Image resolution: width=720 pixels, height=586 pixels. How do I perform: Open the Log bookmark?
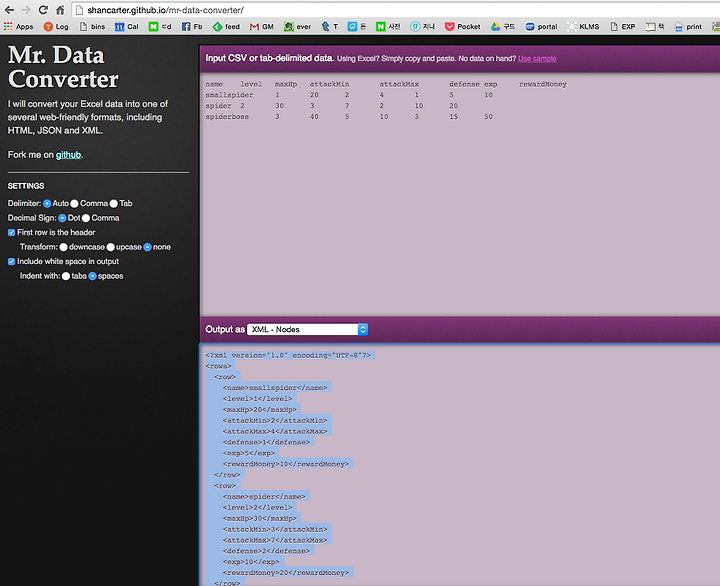coord(56,27)
